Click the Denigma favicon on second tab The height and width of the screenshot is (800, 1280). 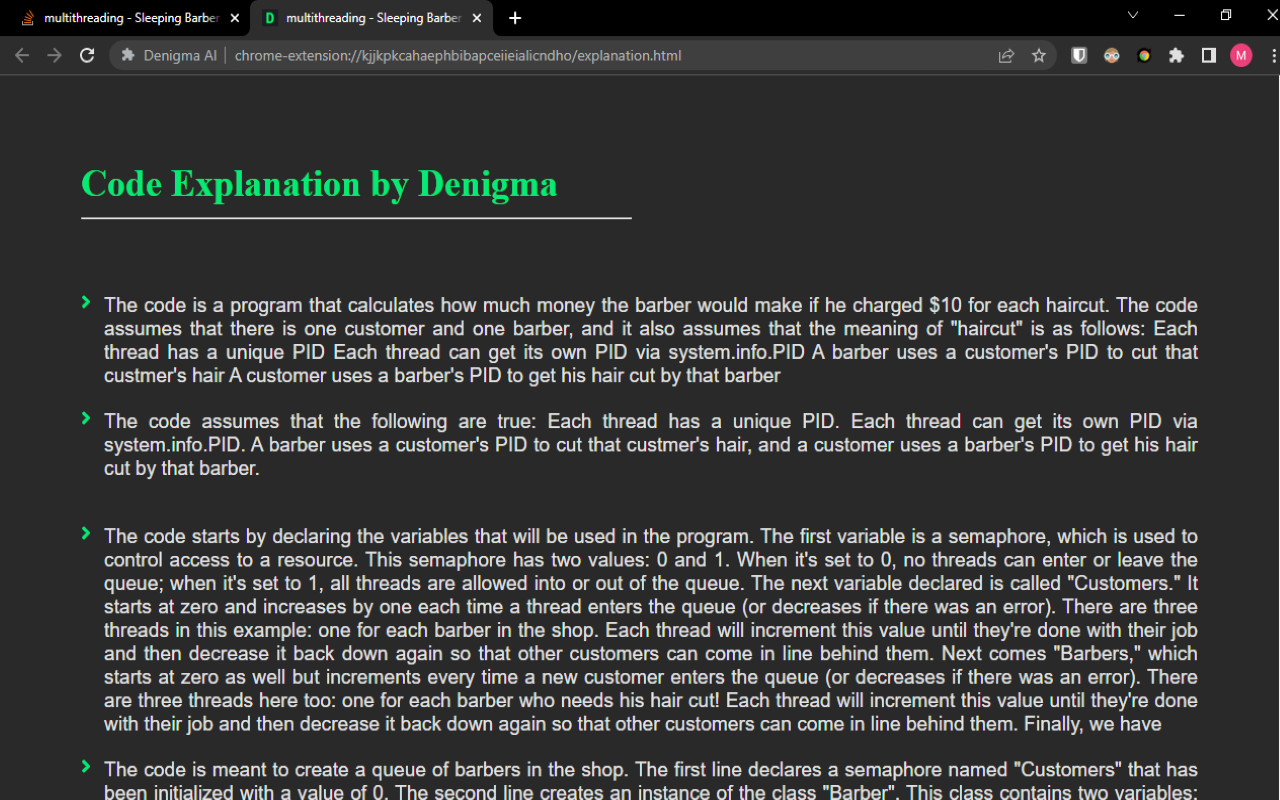tap(270, 18)
